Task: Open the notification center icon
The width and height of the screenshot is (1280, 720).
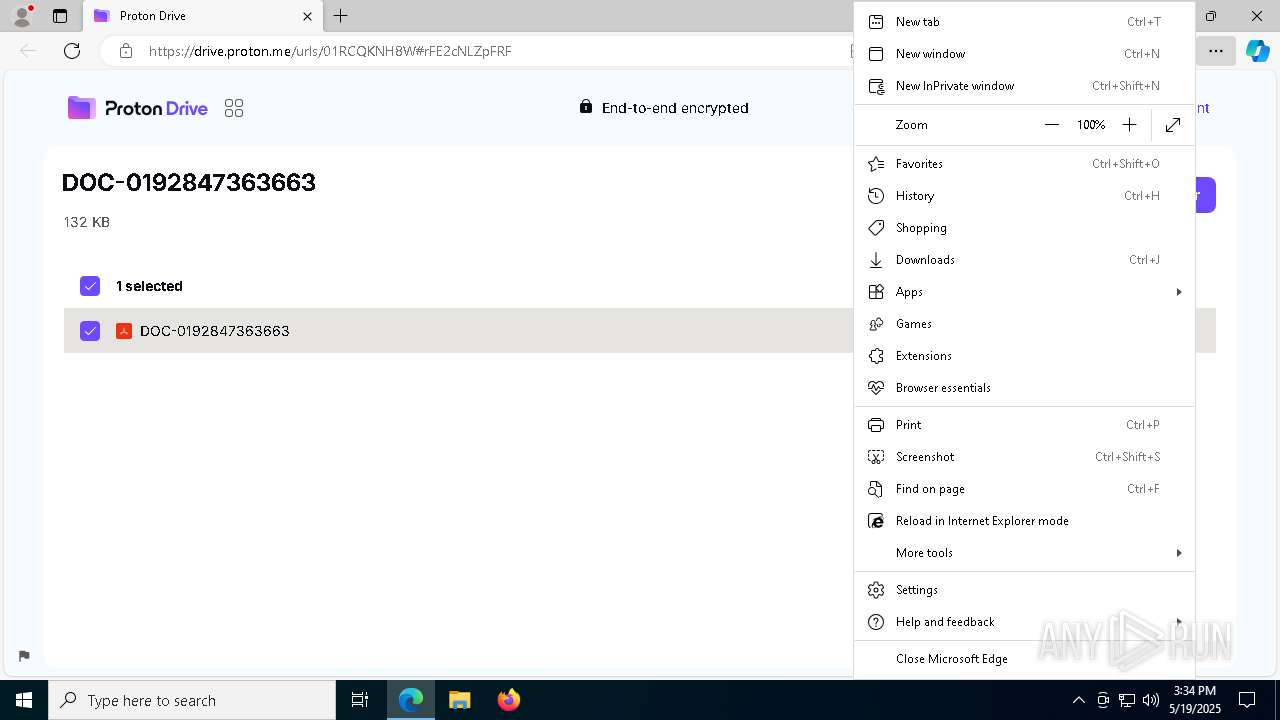Action: [1247, 700]
